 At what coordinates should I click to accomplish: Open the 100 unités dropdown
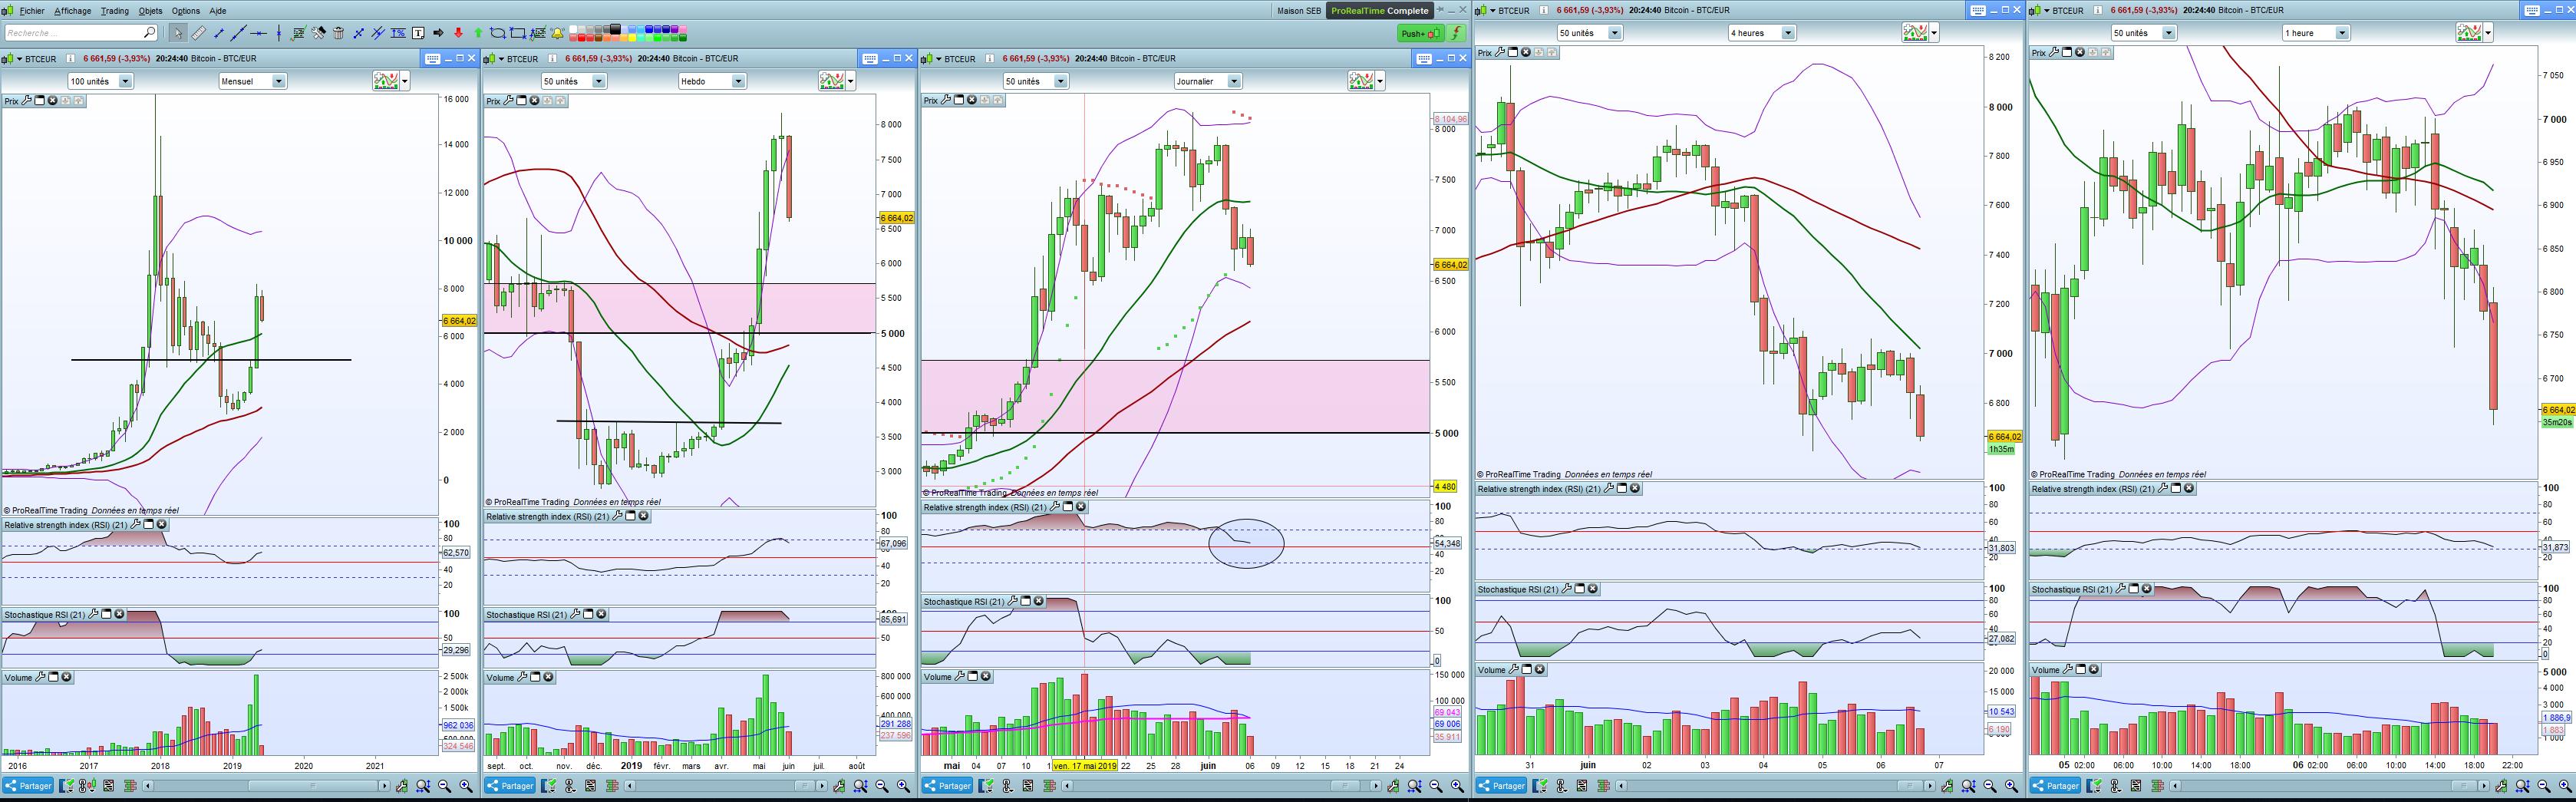pyautogui.click(x=125, y=81)
